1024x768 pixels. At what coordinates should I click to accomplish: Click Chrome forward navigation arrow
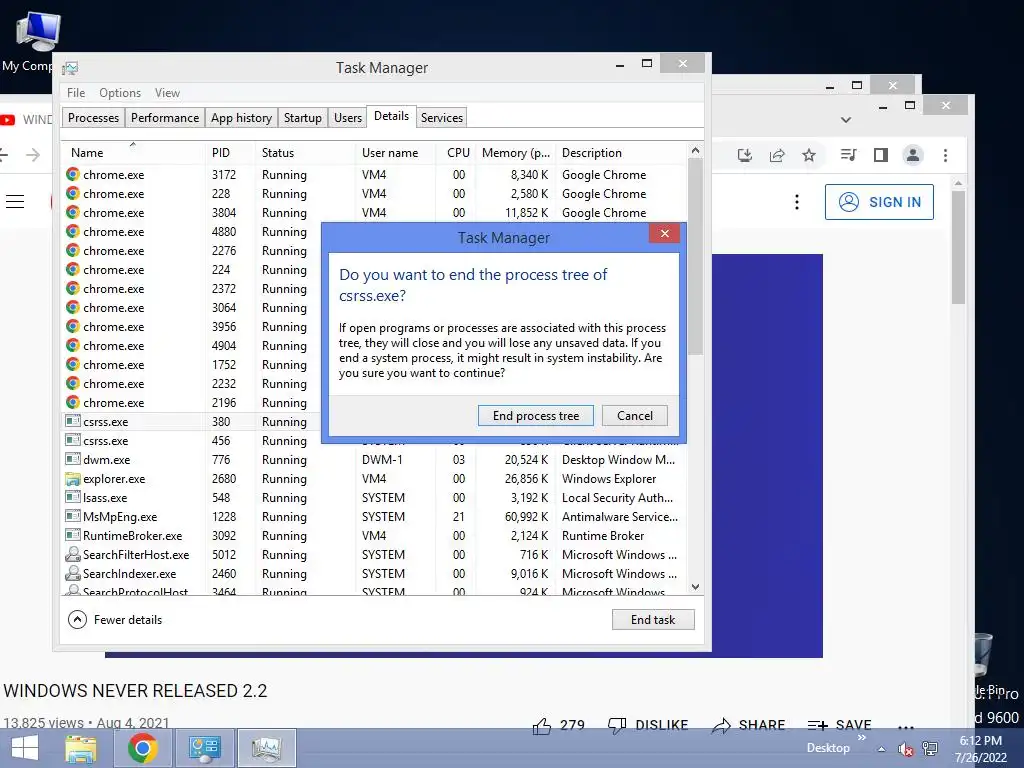[x=33, y=155]
